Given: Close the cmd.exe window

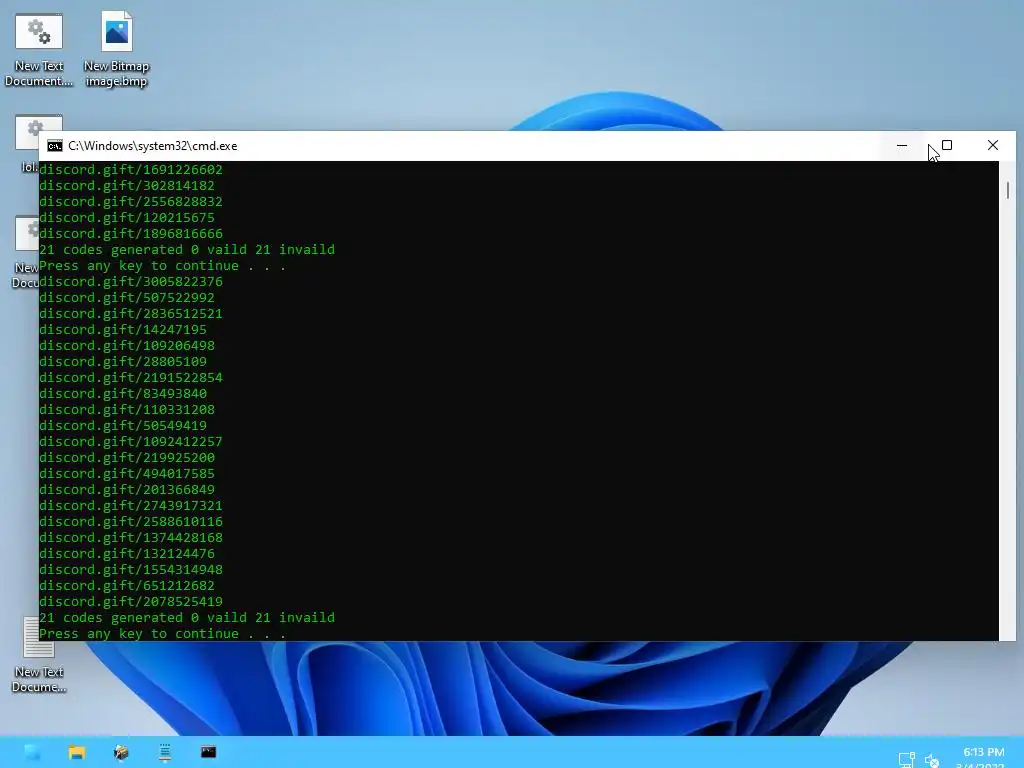Looking at the screenshot, I should 993,146.
